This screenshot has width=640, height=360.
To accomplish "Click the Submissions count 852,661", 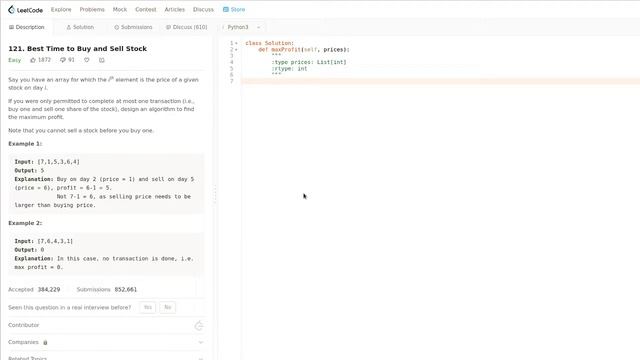I will pos(126,289).
